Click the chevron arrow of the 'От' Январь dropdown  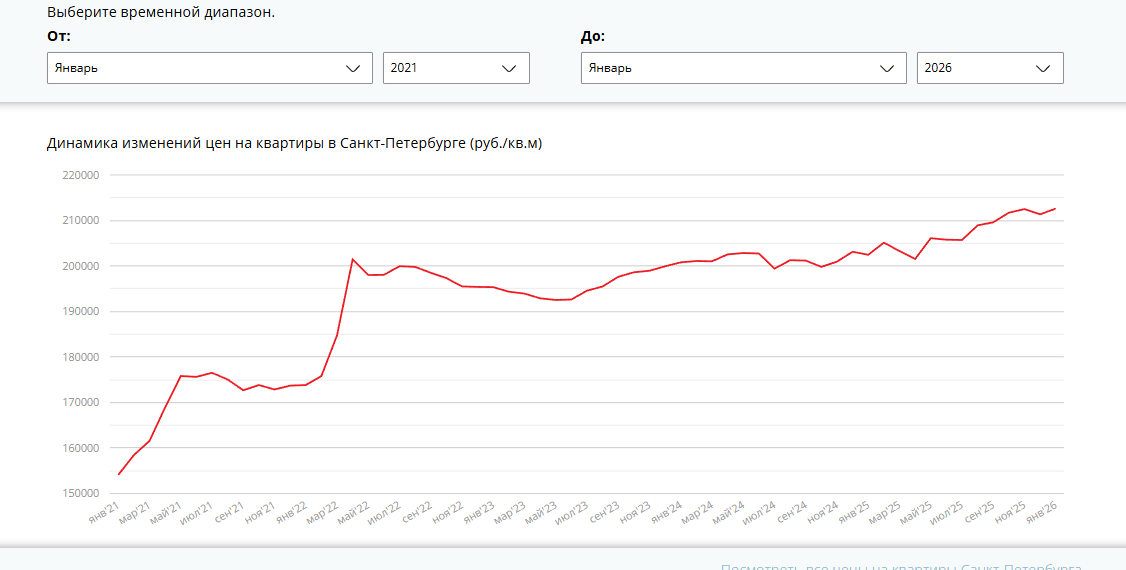pos(353,69)
